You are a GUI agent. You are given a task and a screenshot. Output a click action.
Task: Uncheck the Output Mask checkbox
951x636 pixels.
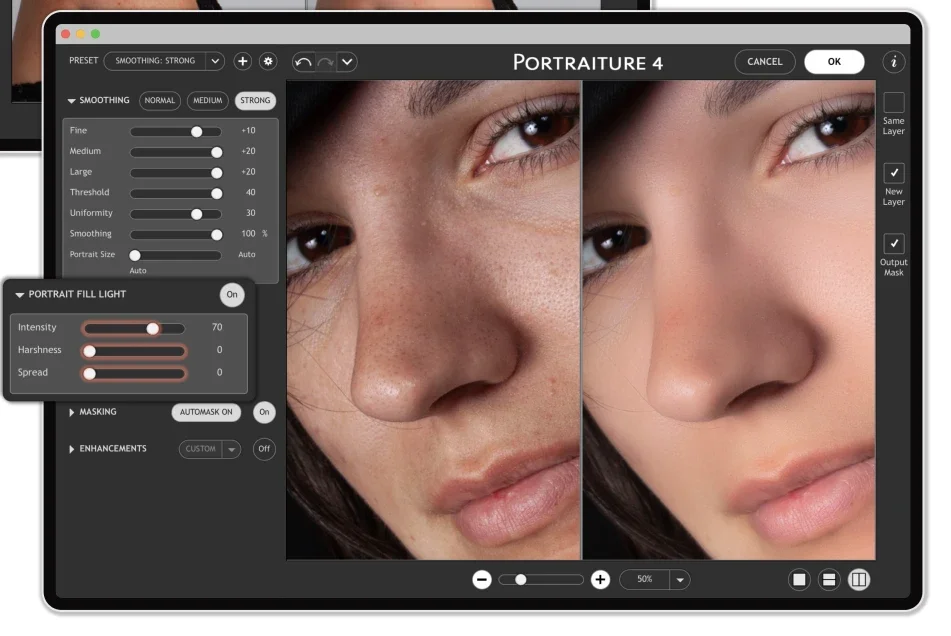tap(893, 244)
